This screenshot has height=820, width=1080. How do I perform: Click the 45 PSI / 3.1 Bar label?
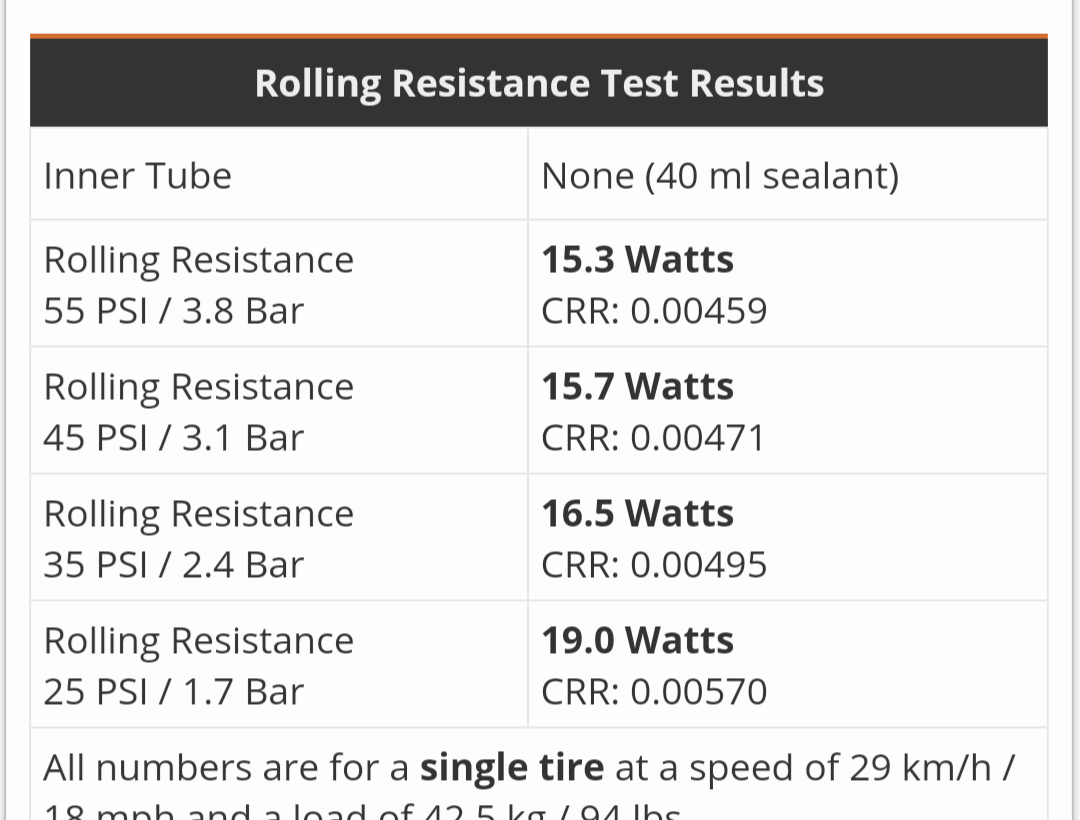173,438
